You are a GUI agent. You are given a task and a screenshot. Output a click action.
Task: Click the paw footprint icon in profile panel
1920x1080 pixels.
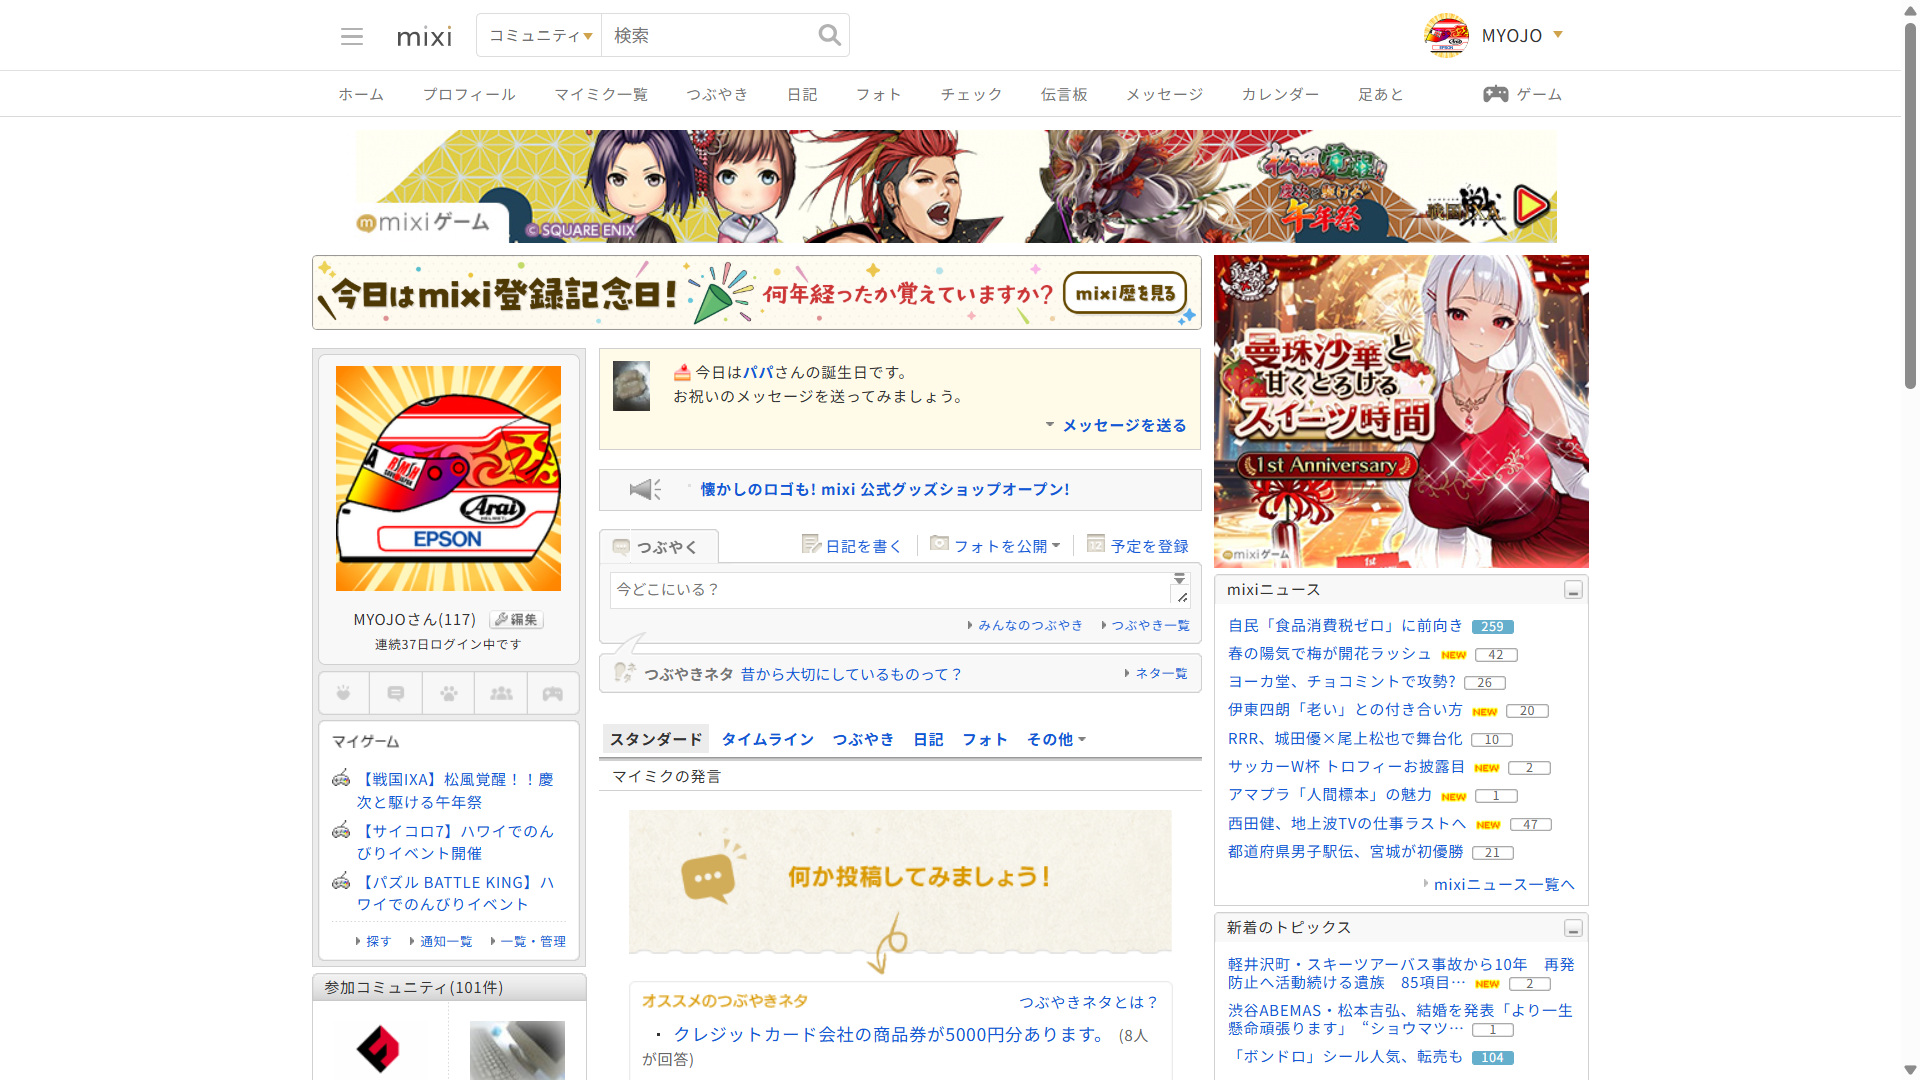pyautogui.click(x=448, y=693)
